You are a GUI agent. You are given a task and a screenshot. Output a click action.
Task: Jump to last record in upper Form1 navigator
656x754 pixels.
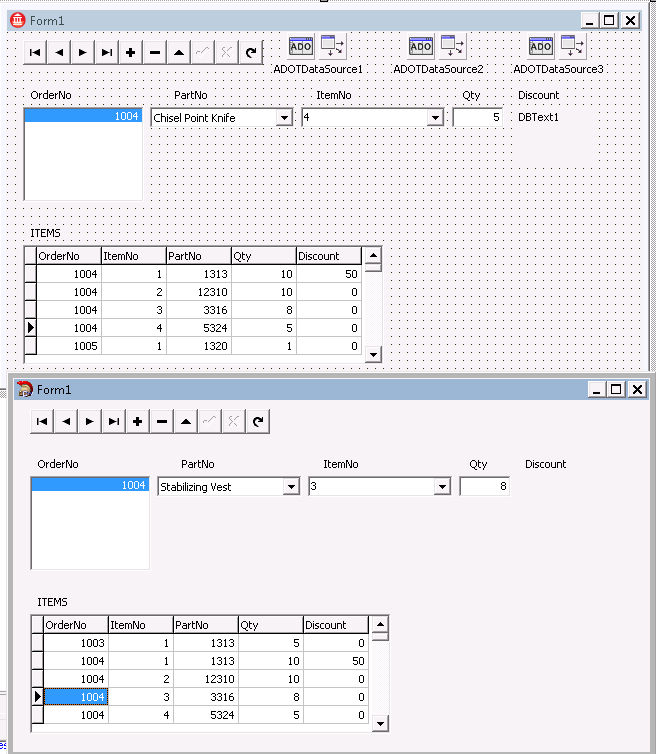(107, 52)
